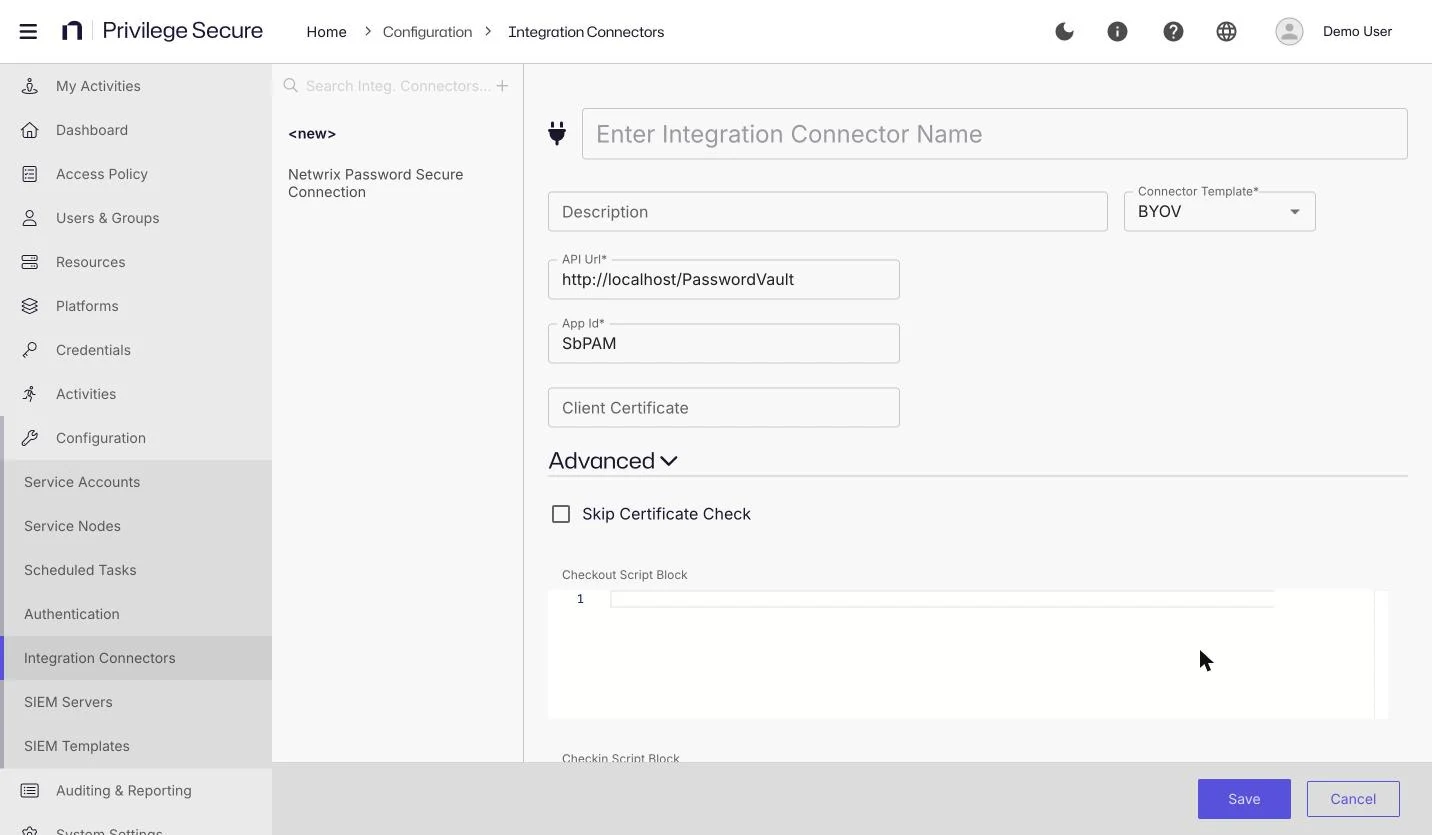Open Authentication settings page
The image size is (1432, 835).
click(x=136, y=614)
